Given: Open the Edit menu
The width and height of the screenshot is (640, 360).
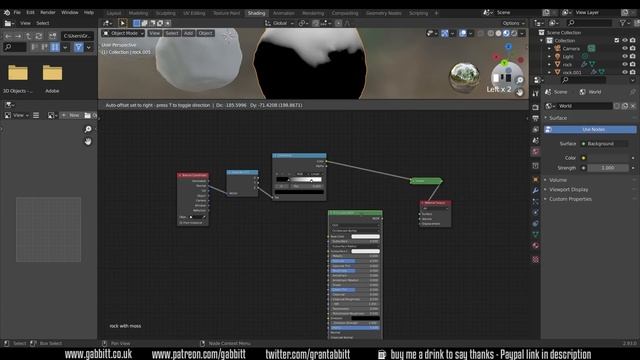Looking at the screenshot, I should tap(30, 13).
